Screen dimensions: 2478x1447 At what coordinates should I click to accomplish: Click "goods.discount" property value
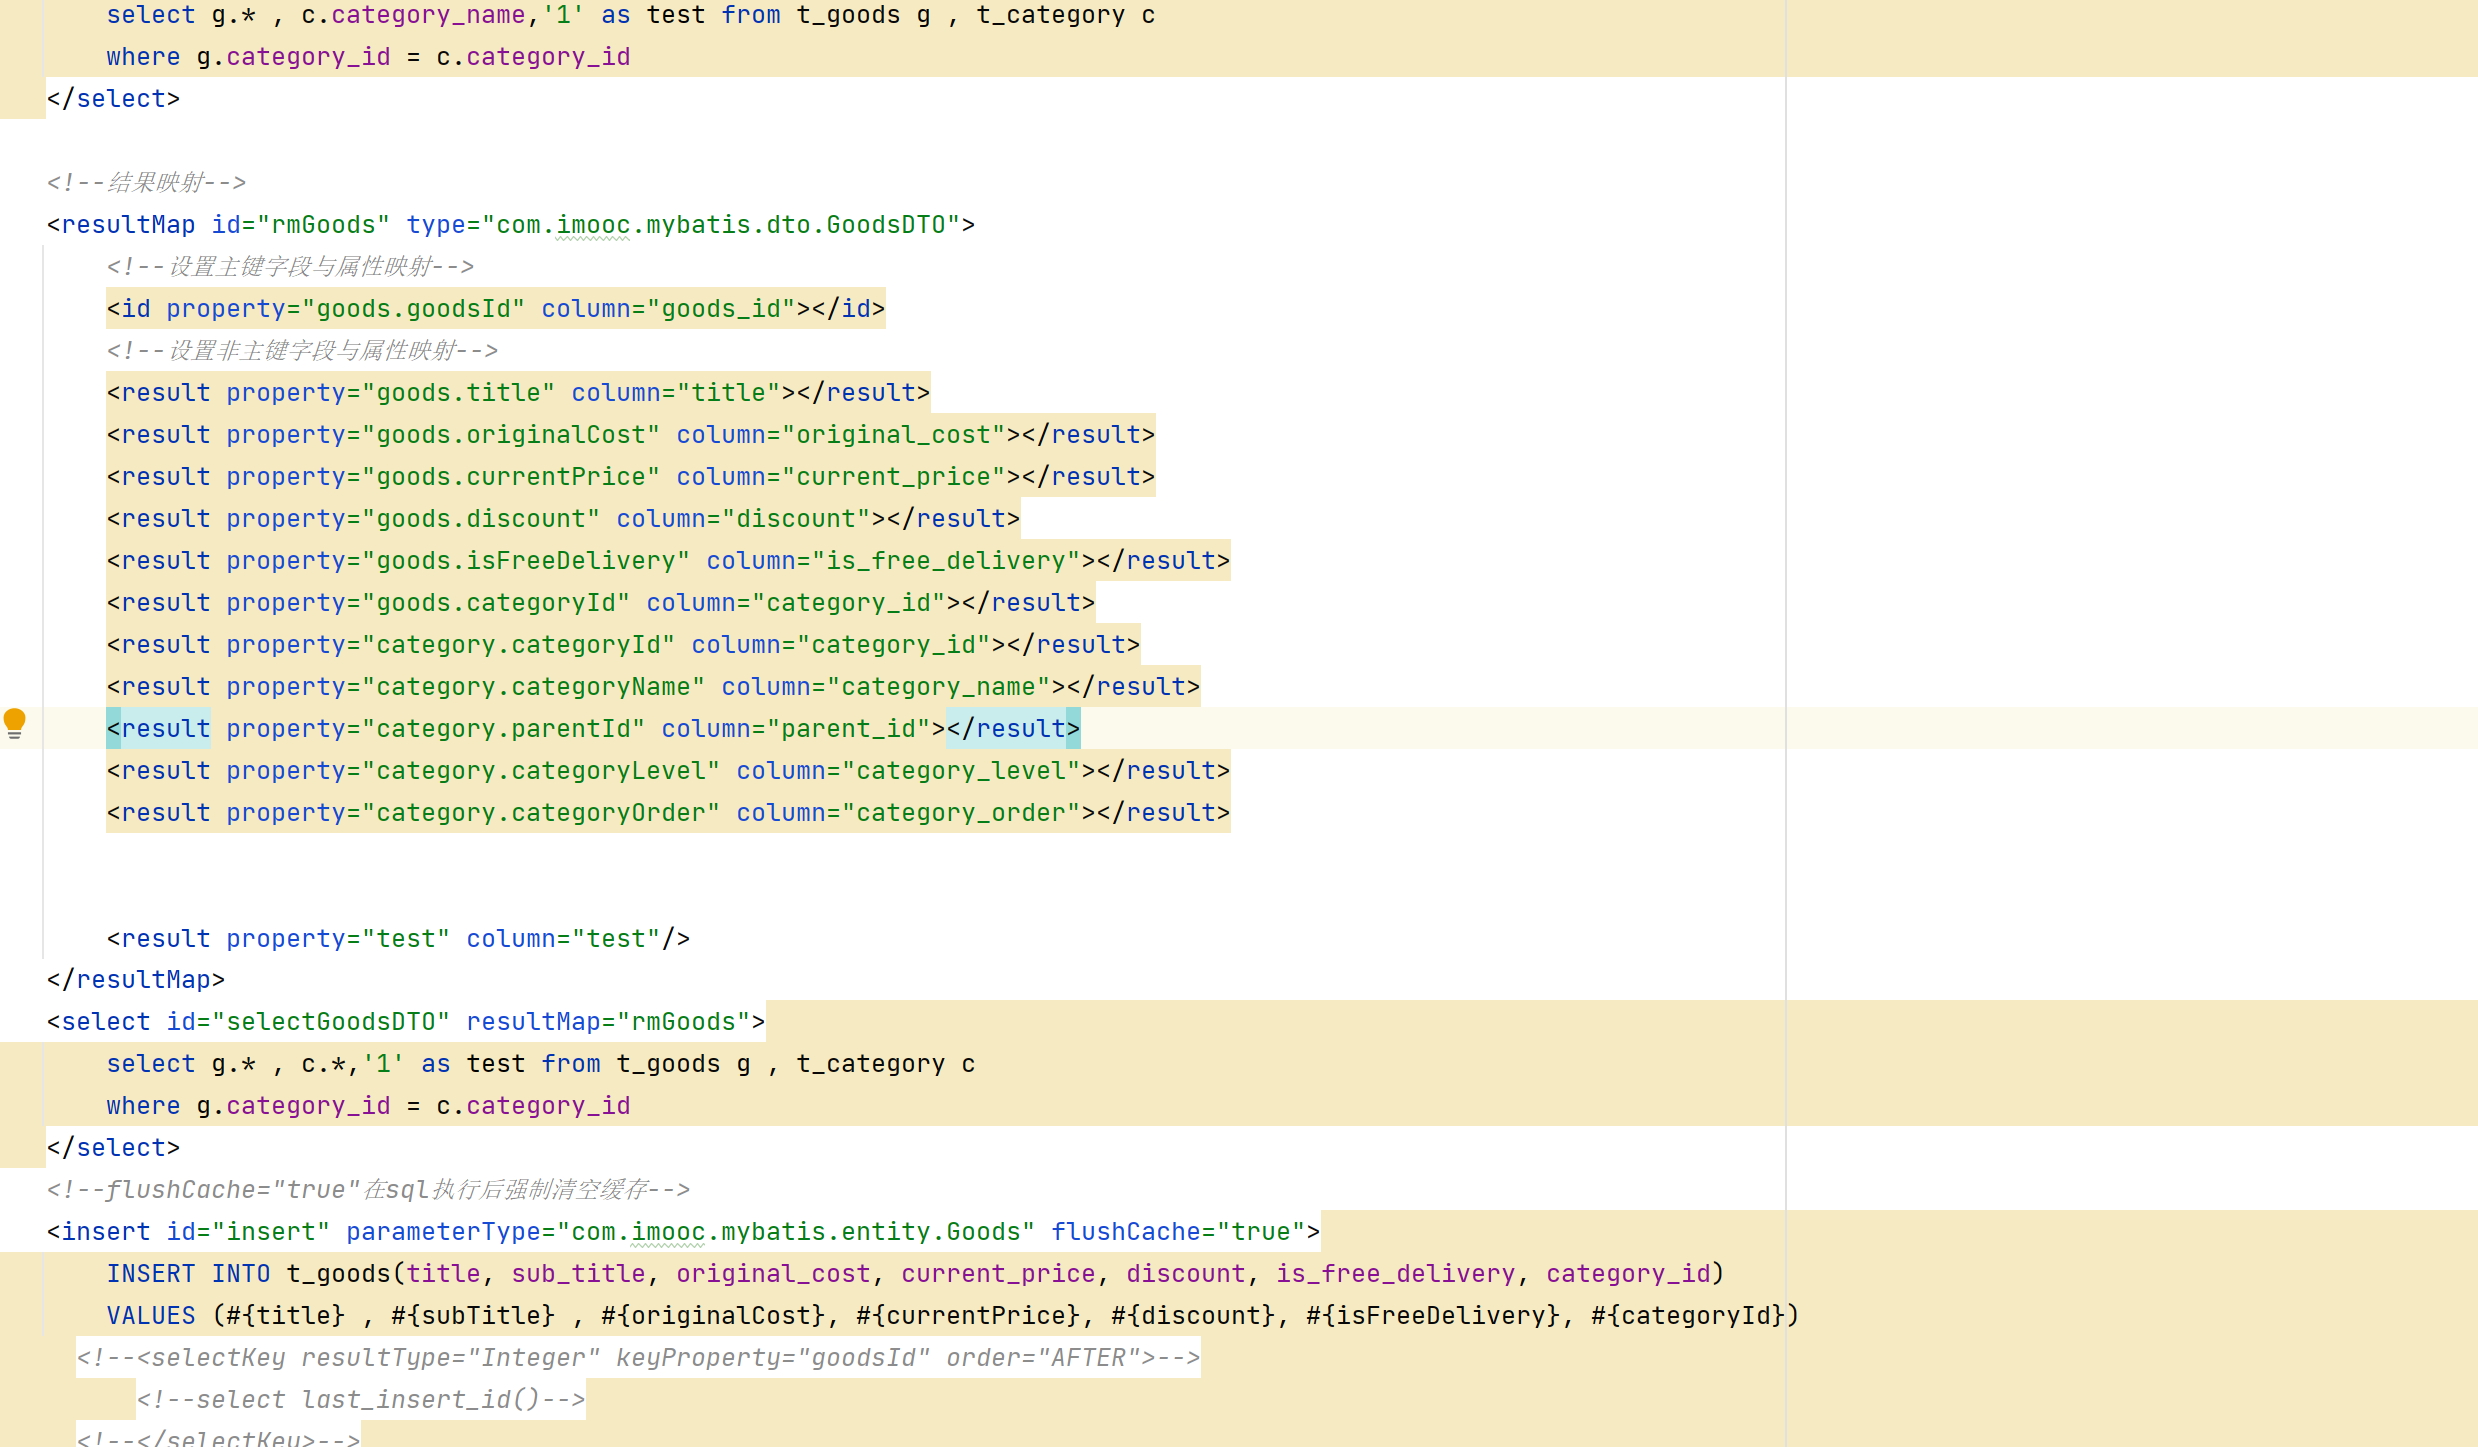(480, 519)
